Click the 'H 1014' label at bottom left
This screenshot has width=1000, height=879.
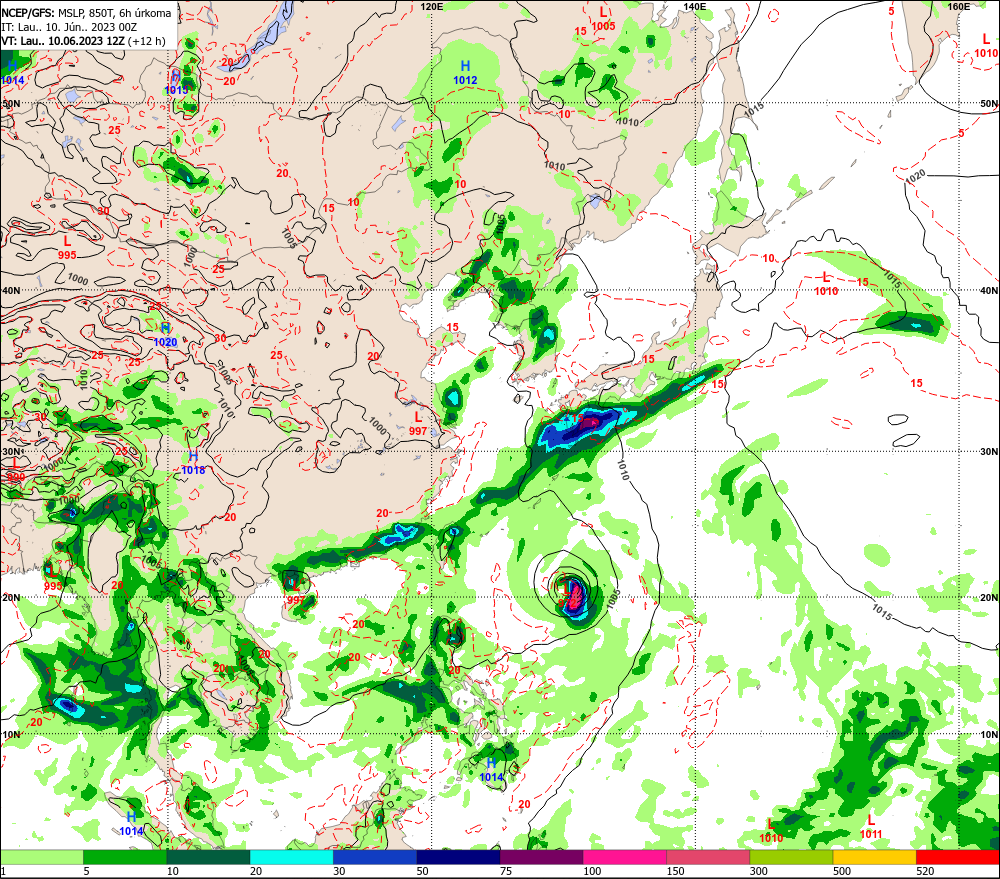(131, 824)
